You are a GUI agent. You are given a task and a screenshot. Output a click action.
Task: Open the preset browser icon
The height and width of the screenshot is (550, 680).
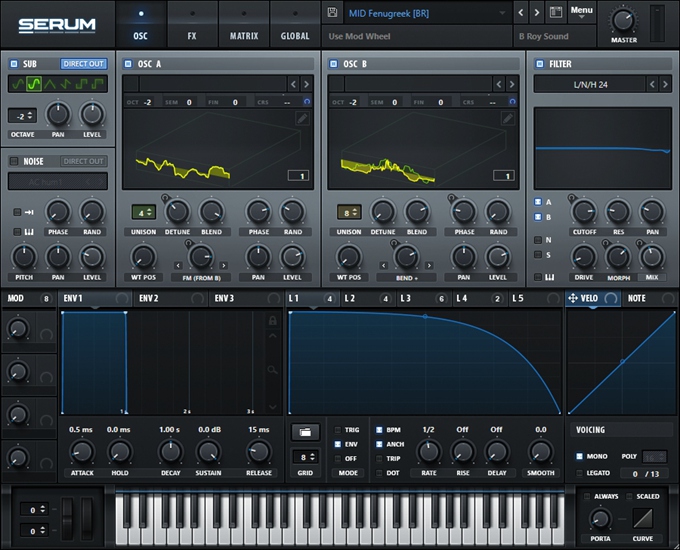556,13
